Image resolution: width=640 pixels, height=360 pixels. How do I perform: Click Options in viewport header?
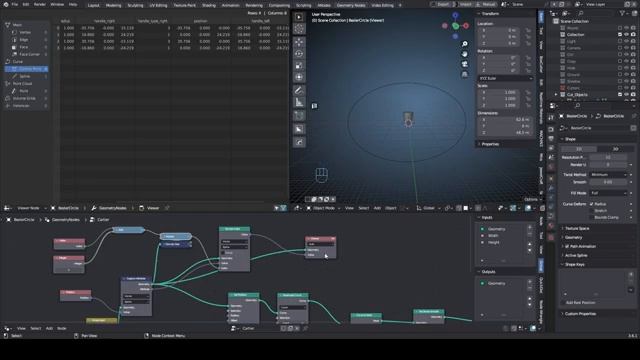tap(531, 200)
